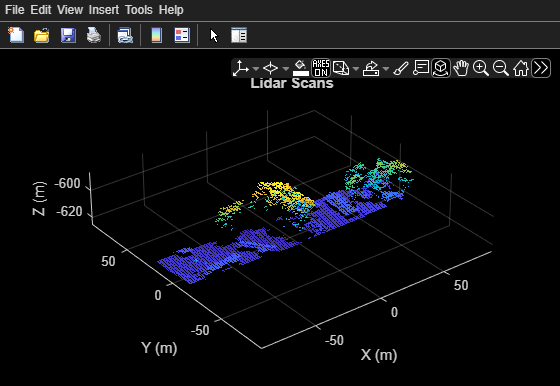The width and height of the screenshot is (560, 386).
Task: Open a file with the folder icon
Action: (x=42, y=35)
